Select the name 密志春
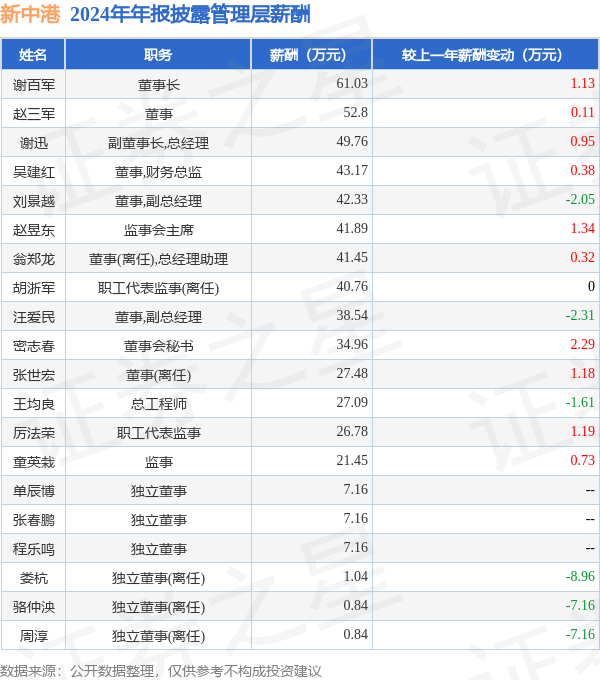The width and height of the screenshot is (600, 680). [x=34, y=346]
